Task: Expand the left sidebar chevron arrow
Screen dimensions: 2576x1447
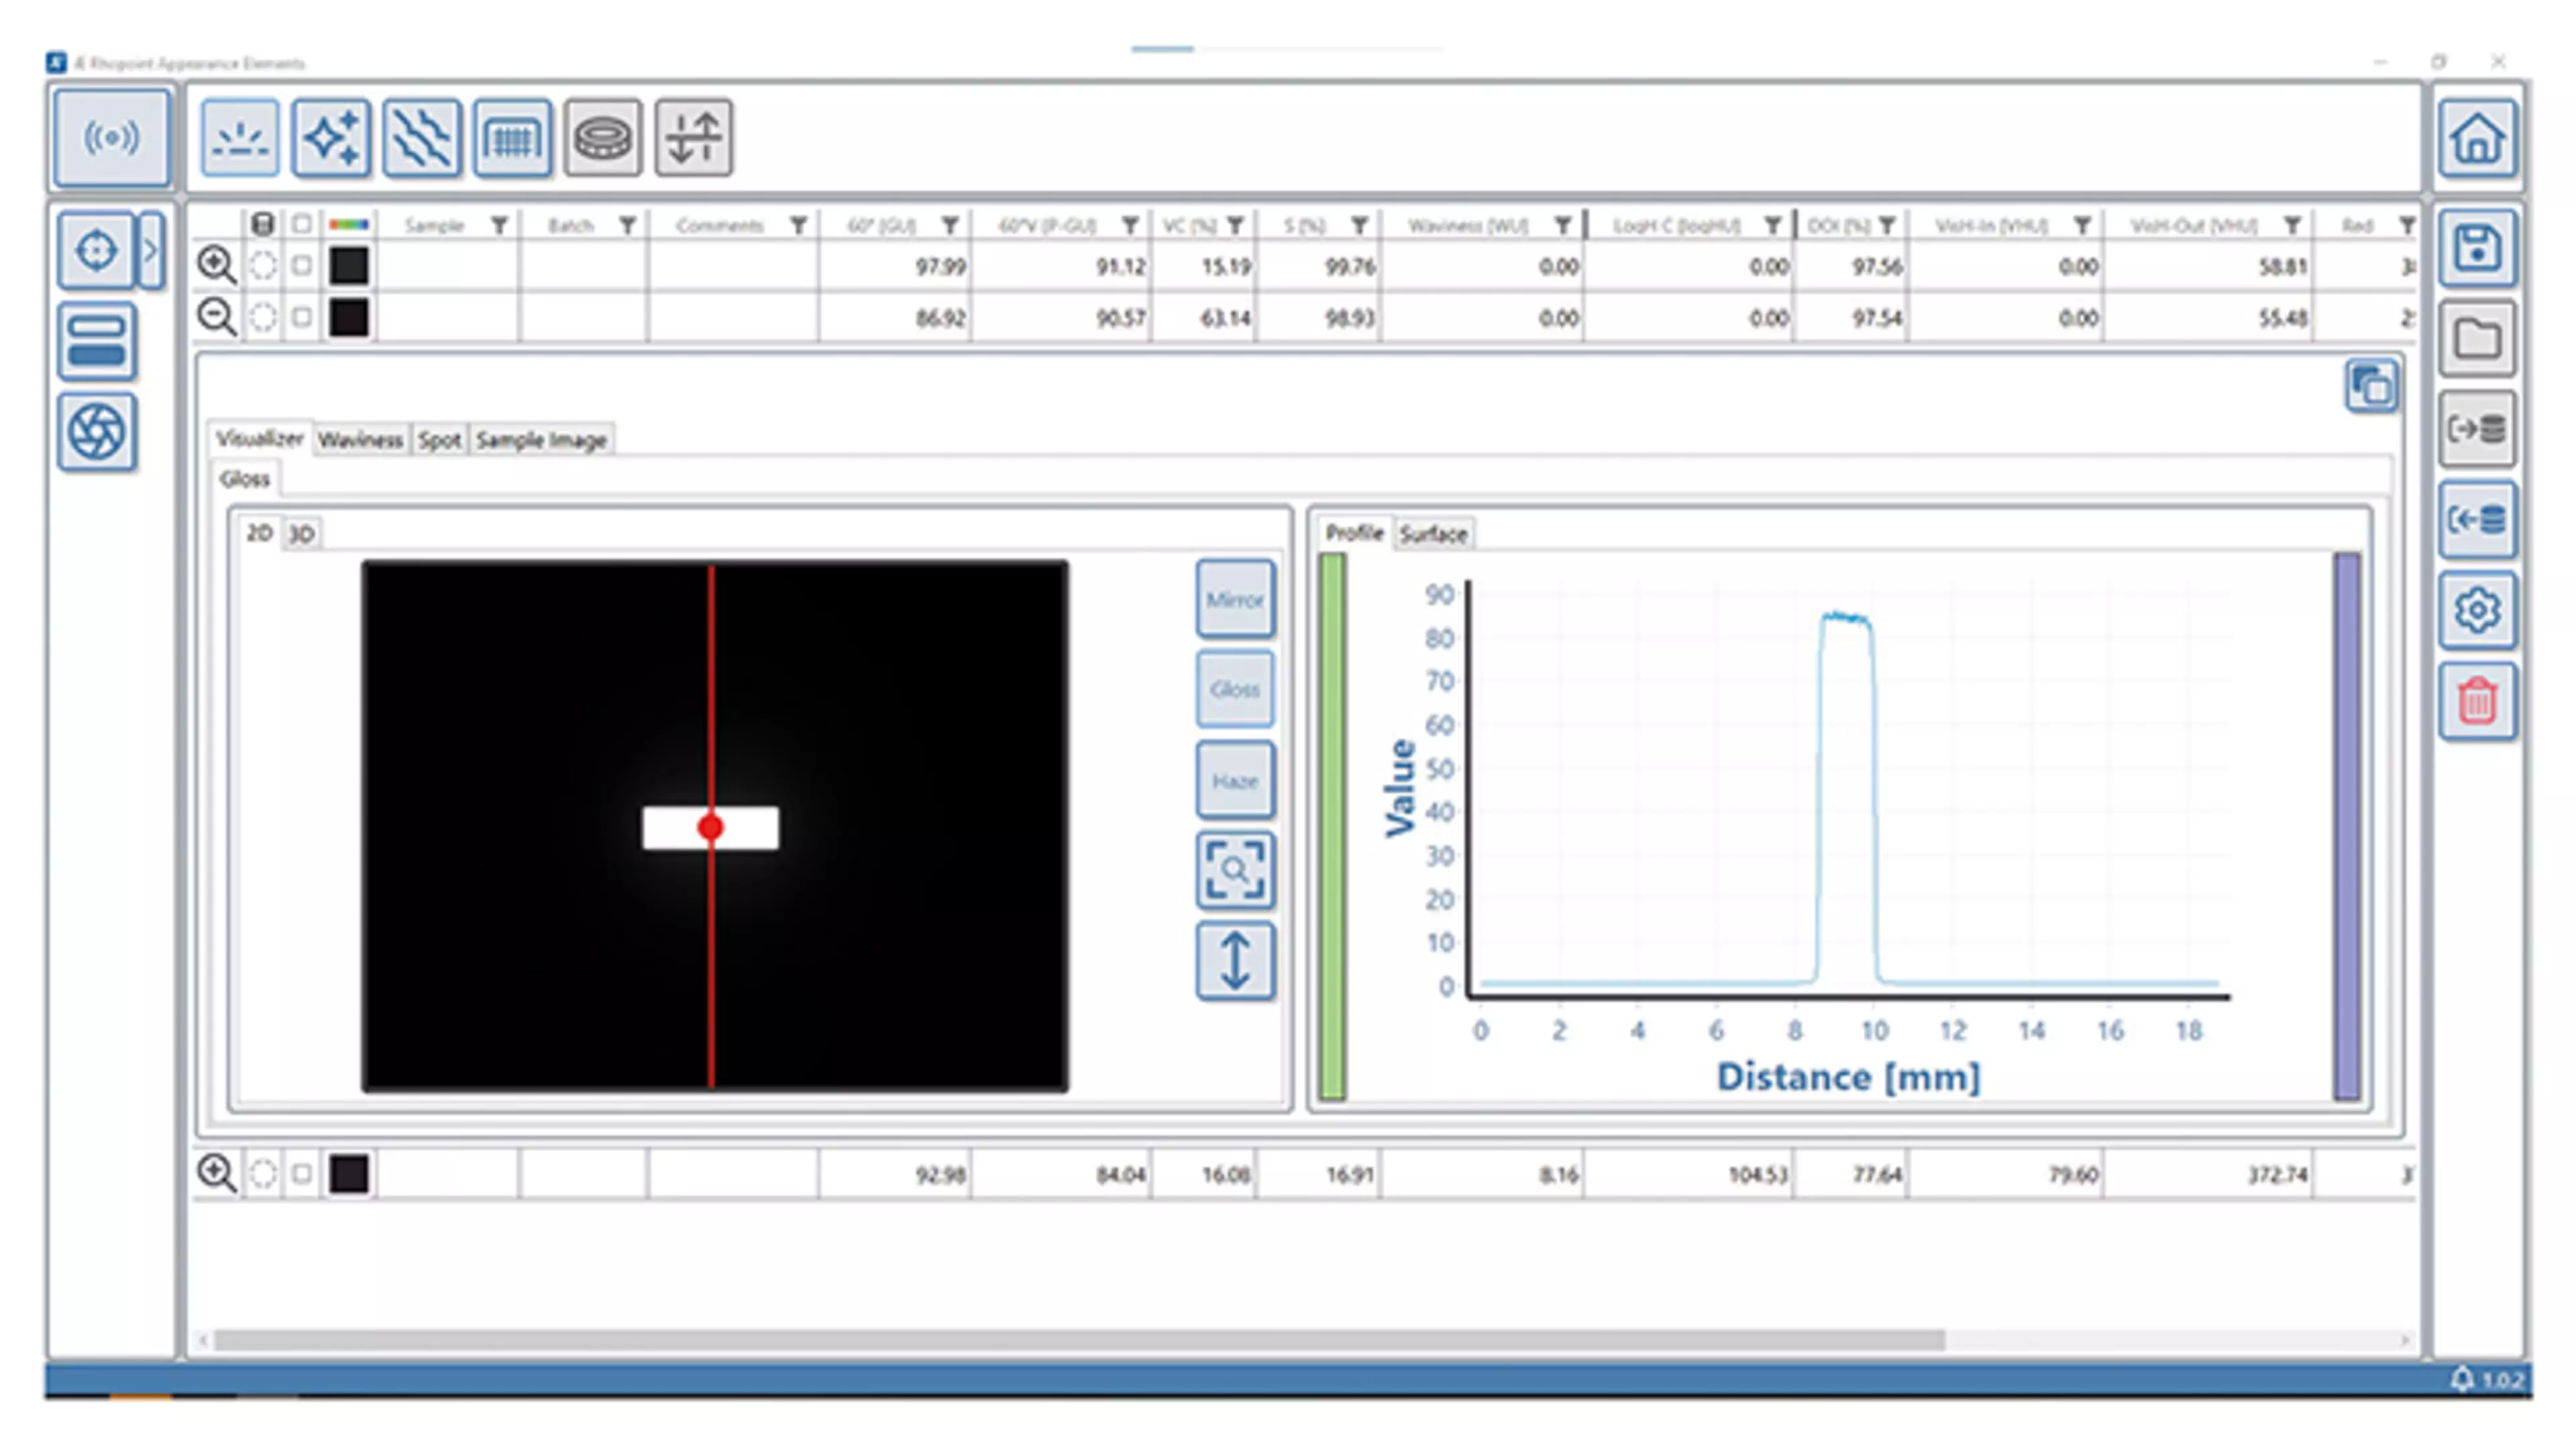Action: click(151, 250)
